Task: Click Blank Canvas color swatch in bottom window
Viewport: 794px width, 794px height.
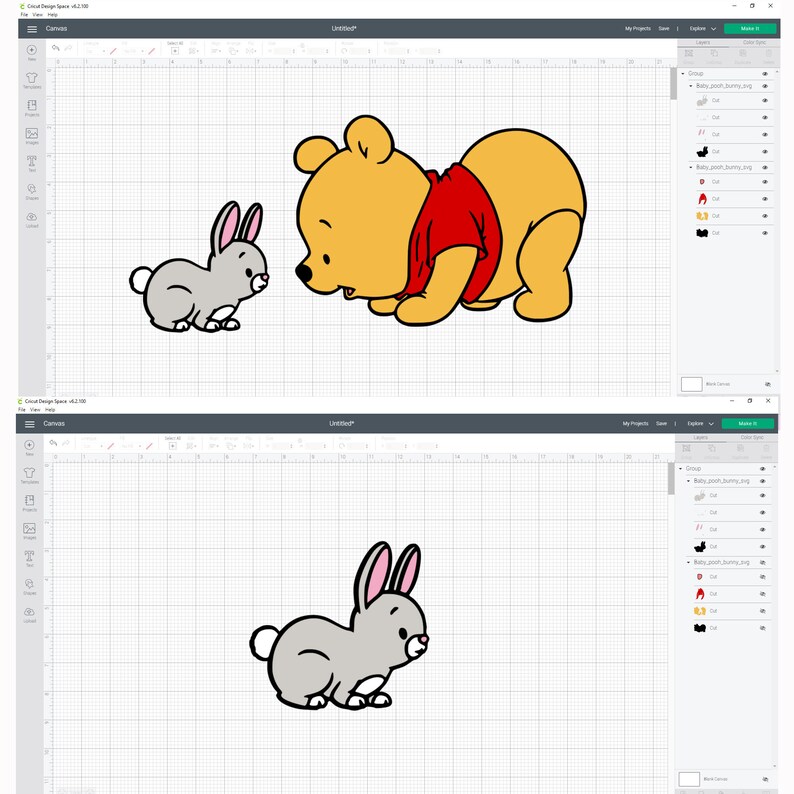Action: coord(689,779)
